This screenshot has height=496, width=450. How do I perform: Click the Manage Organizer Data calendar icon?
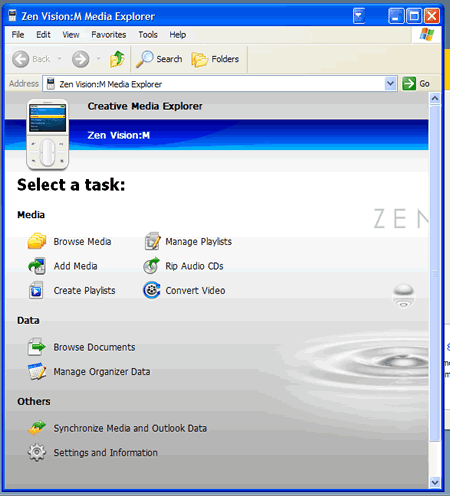[x=37, y=371]
